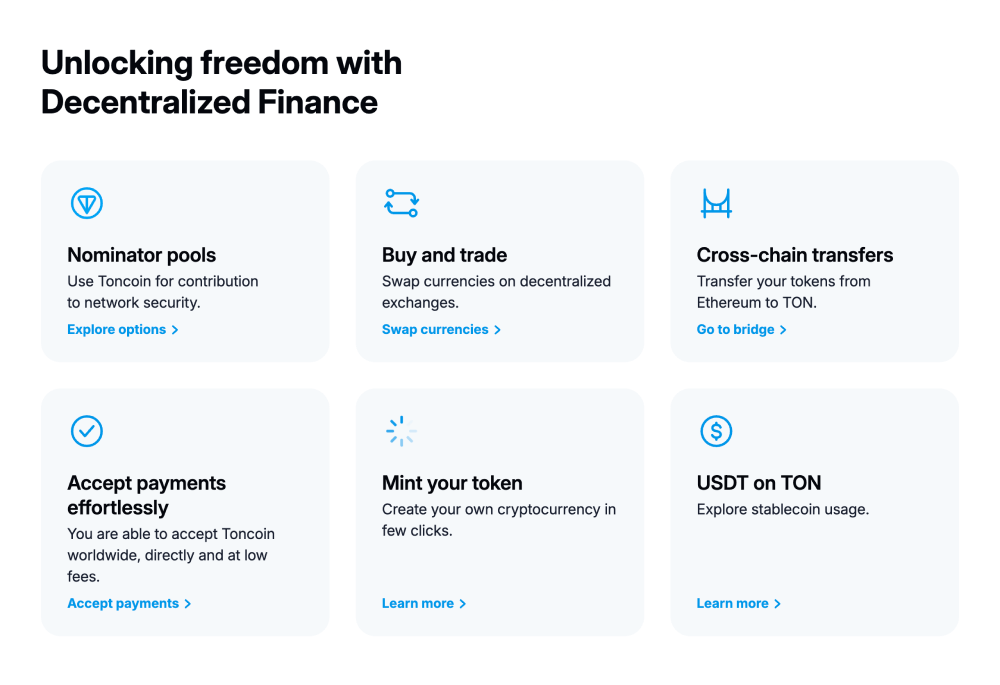Click the chevron next to Explore options
The image size is (1000, 685).
click(x=175, y=330)
